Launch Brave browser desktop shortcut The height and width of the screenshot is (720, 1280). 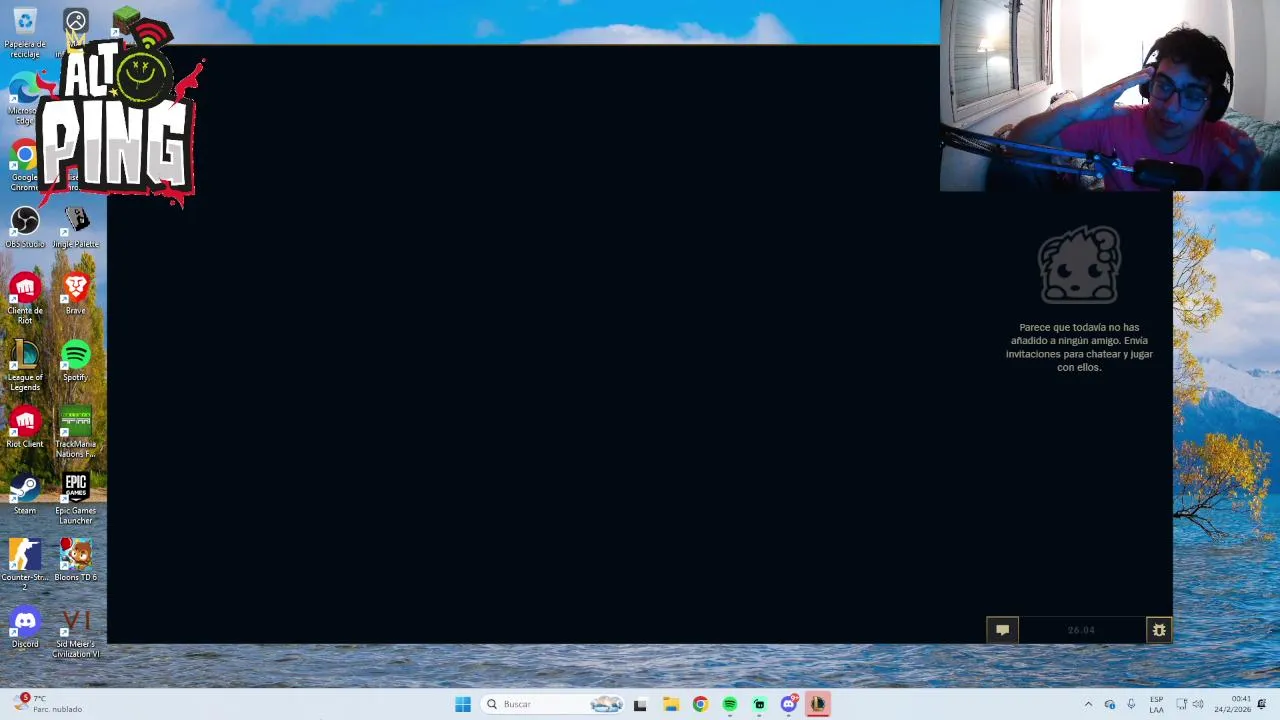click(76, 295)
